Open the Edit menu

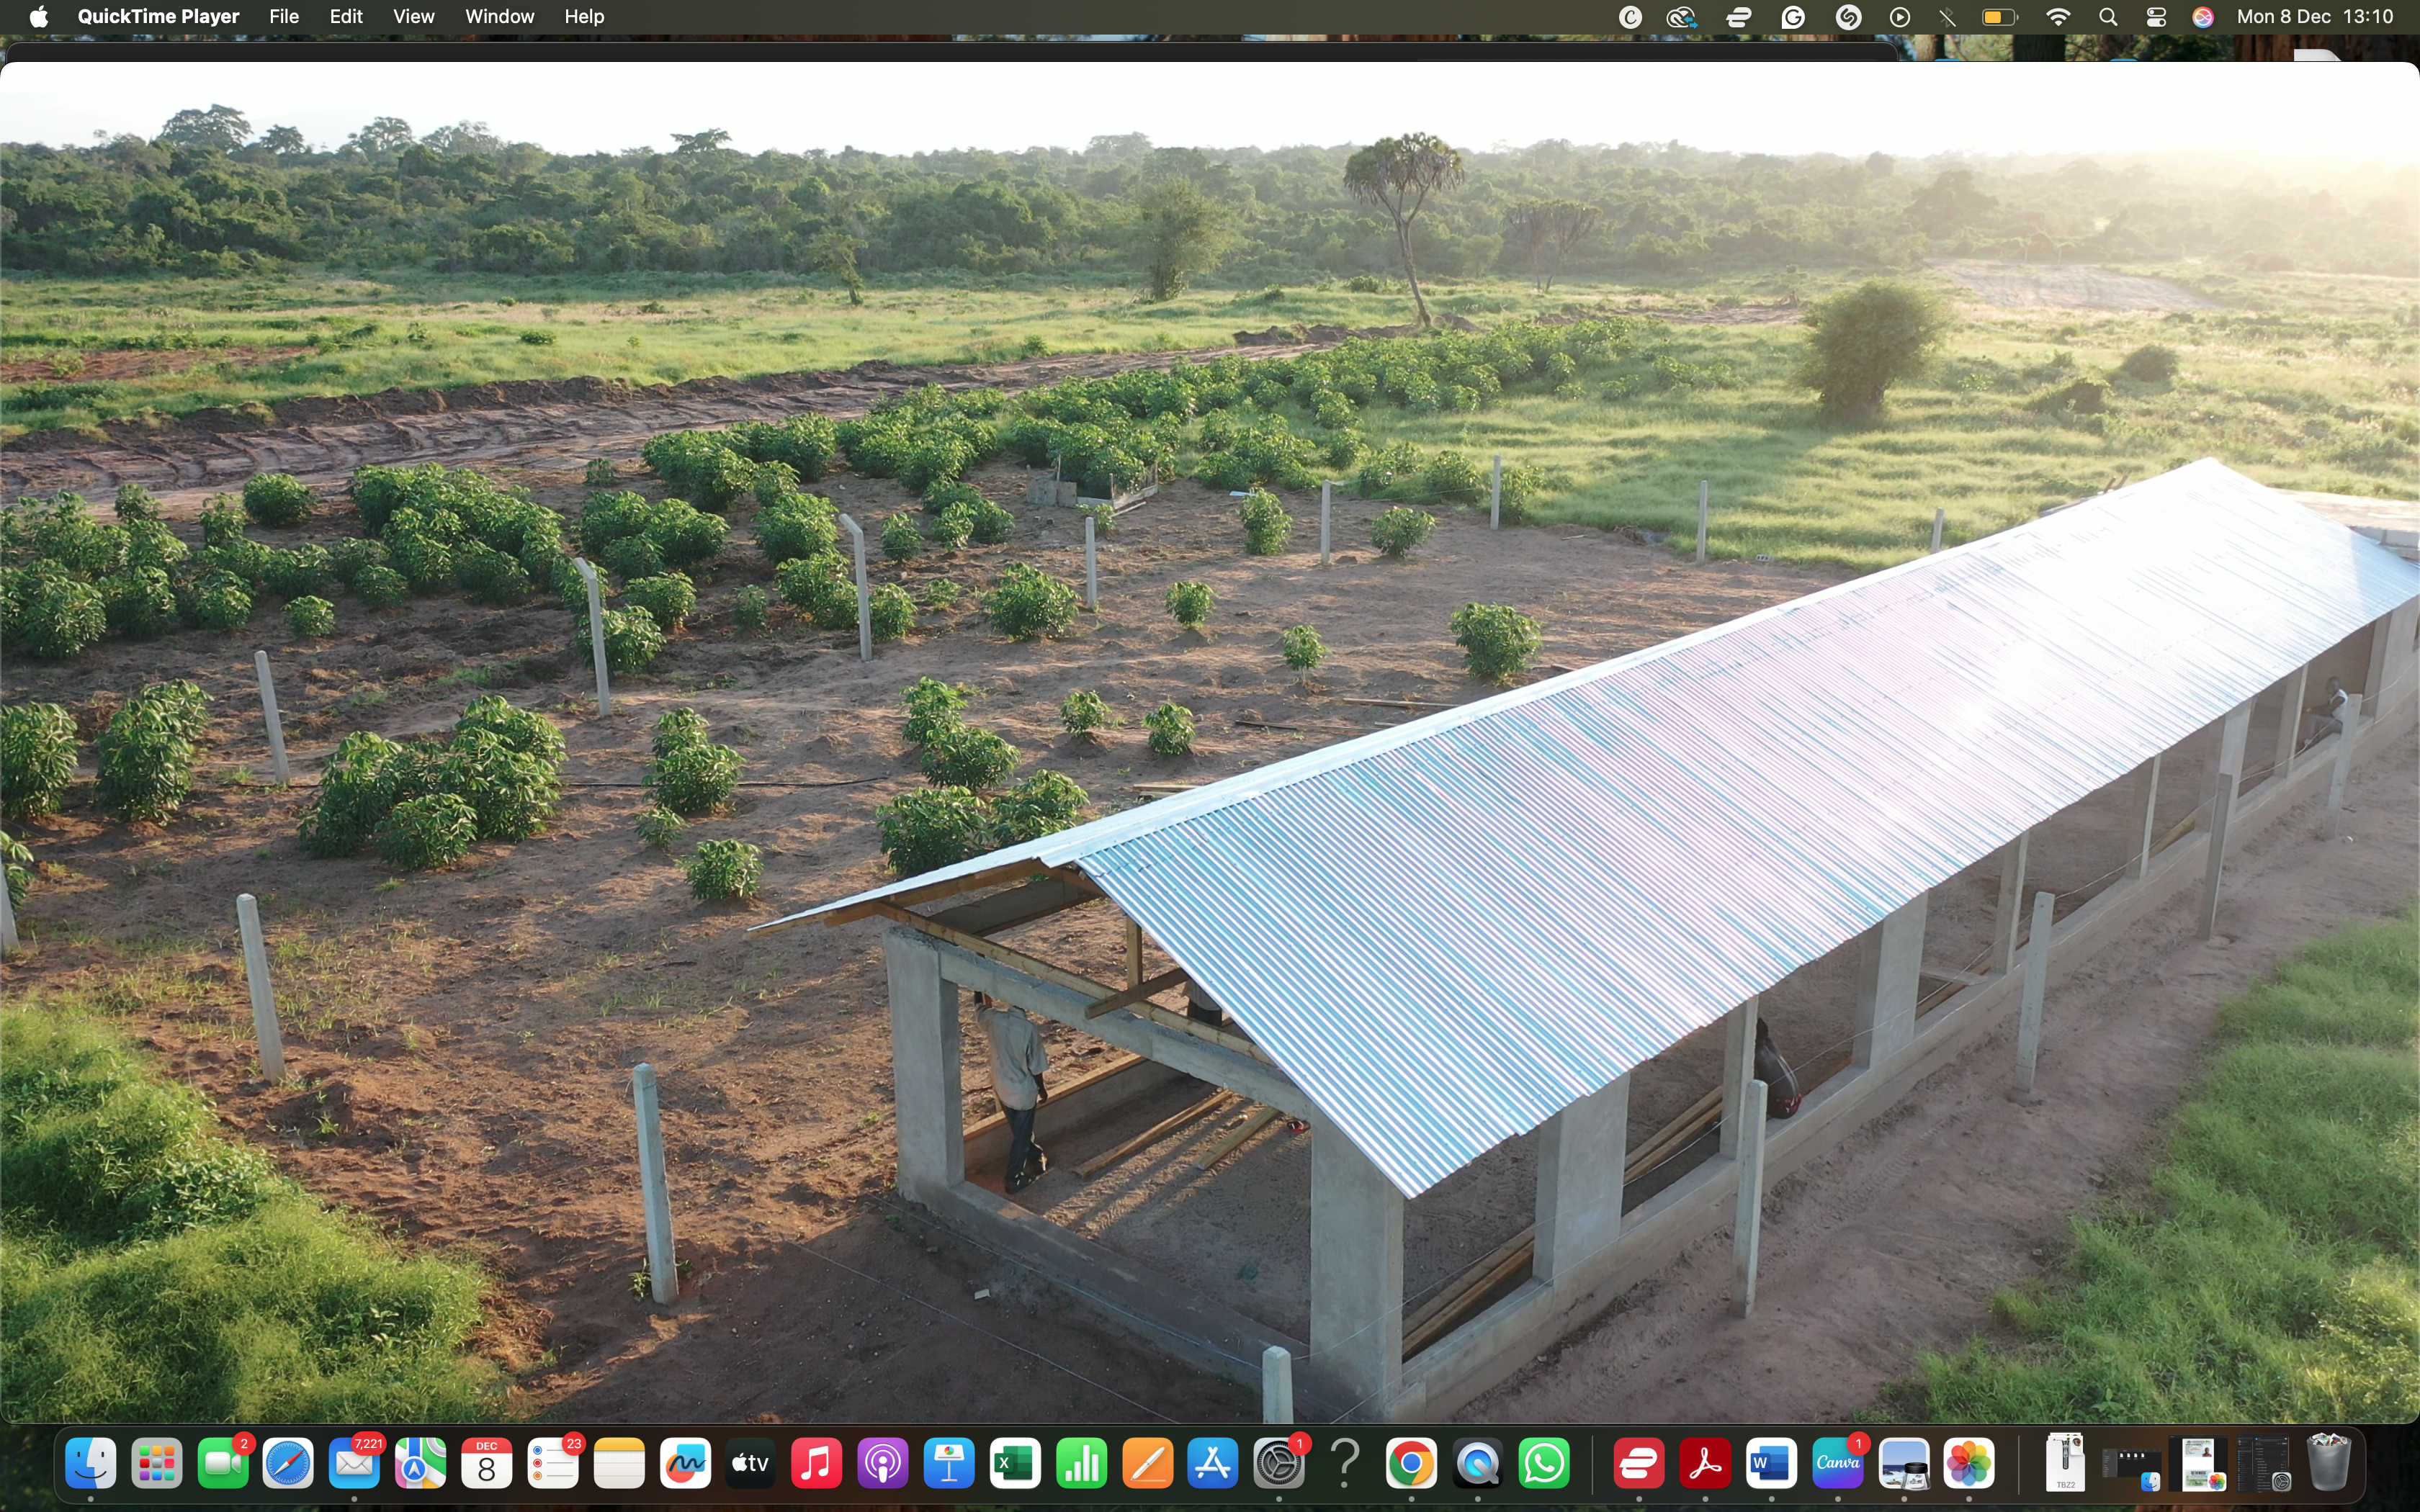point(346,16)
